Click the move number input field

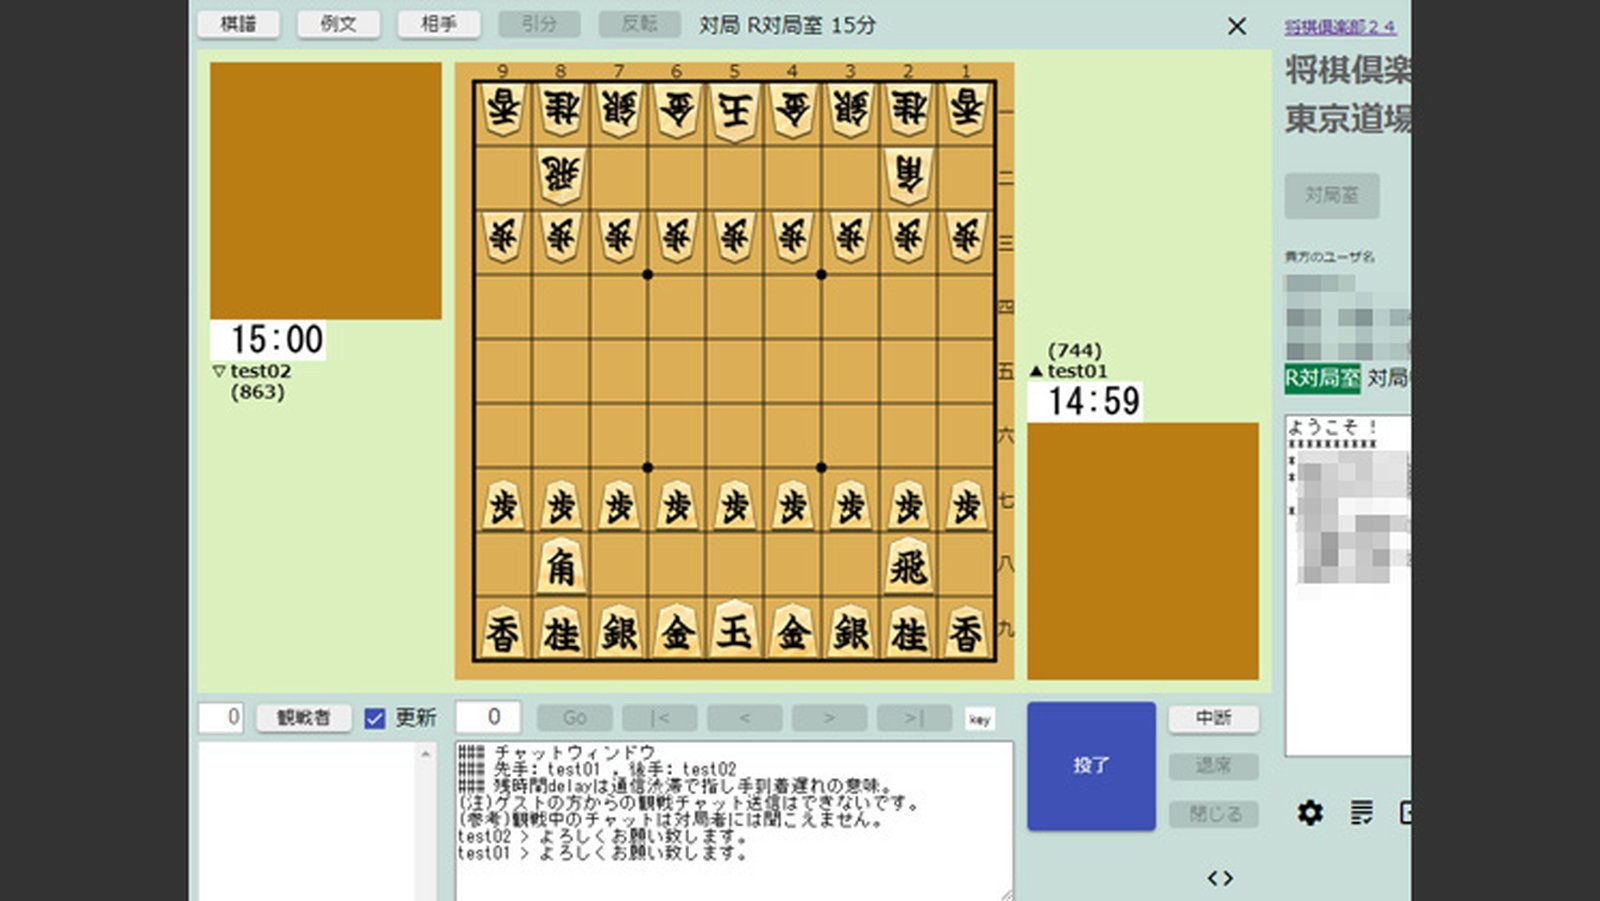(489, 717)
